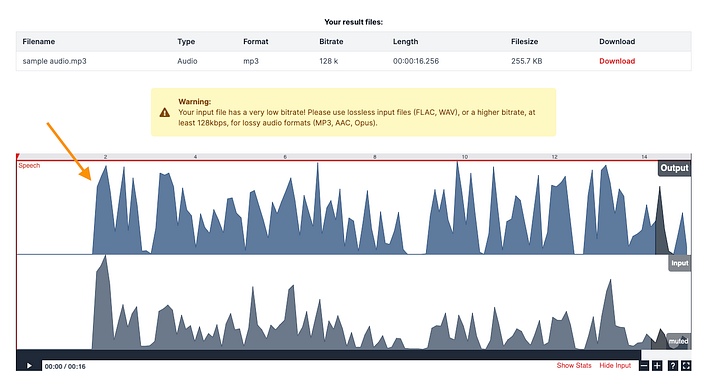This screenshot has width=720, height=386.
Task: Click the red Speech segment label
Action: pos(29,165)
